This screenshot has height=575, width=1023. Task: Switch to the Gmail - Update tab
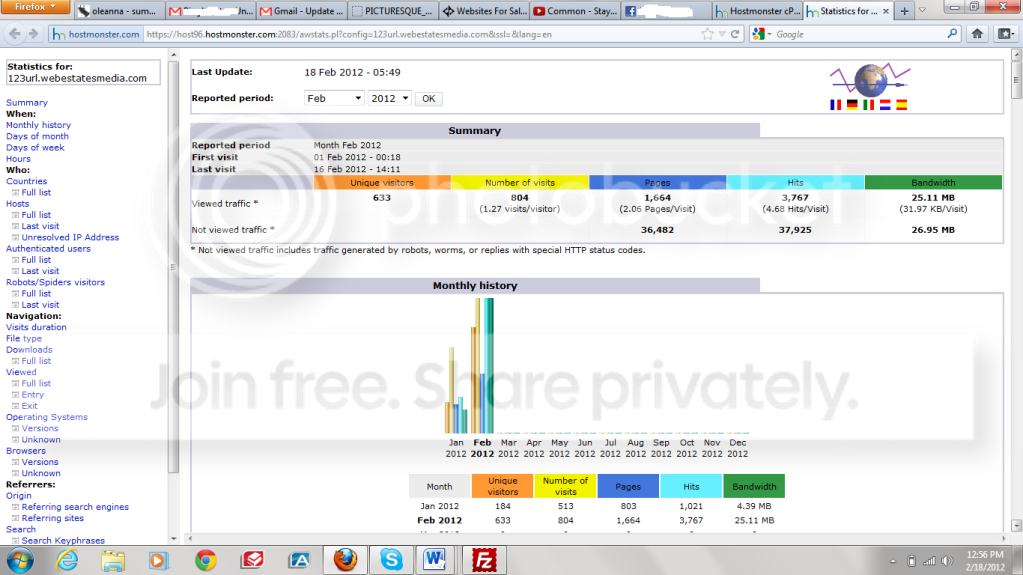pyautogui.click(x=301, y=11)
